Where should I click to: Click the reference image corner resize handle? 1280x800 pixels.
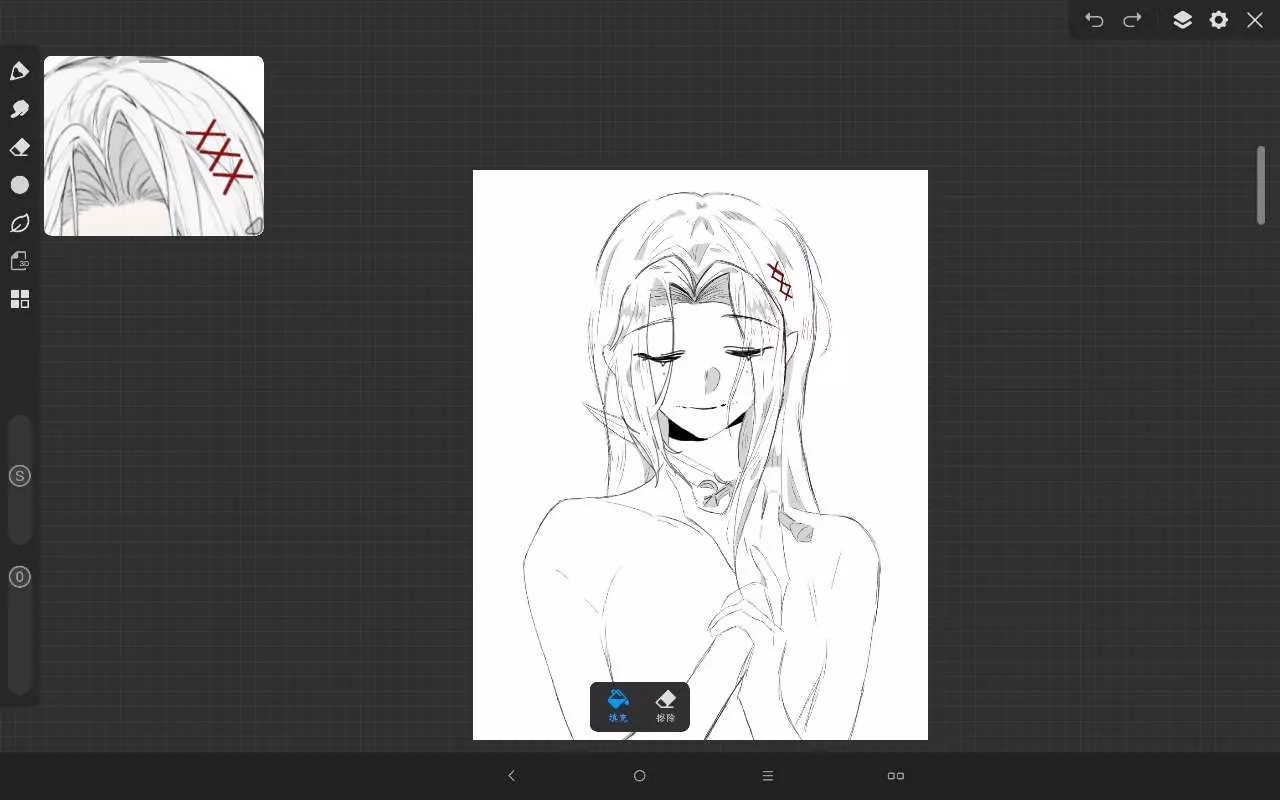(x=254, y=226)
